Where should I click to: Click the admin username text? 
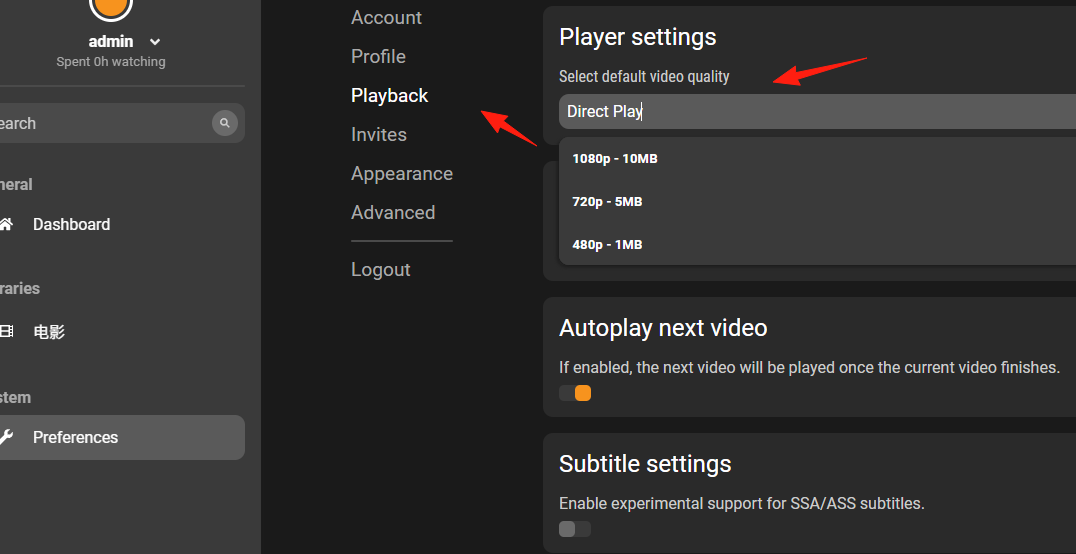click(110, 42)
